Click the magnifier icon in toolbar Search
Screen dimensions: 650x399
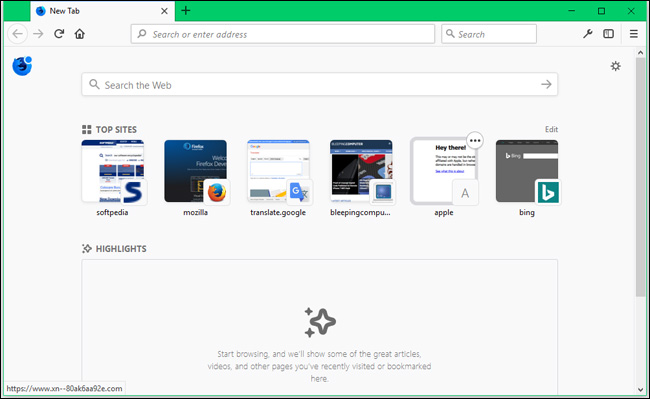[450, 34]
